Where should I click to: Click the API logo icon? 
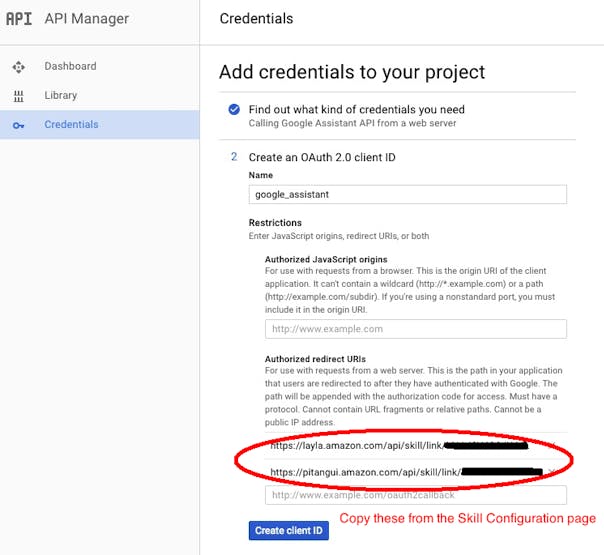[x=18, y=18]
